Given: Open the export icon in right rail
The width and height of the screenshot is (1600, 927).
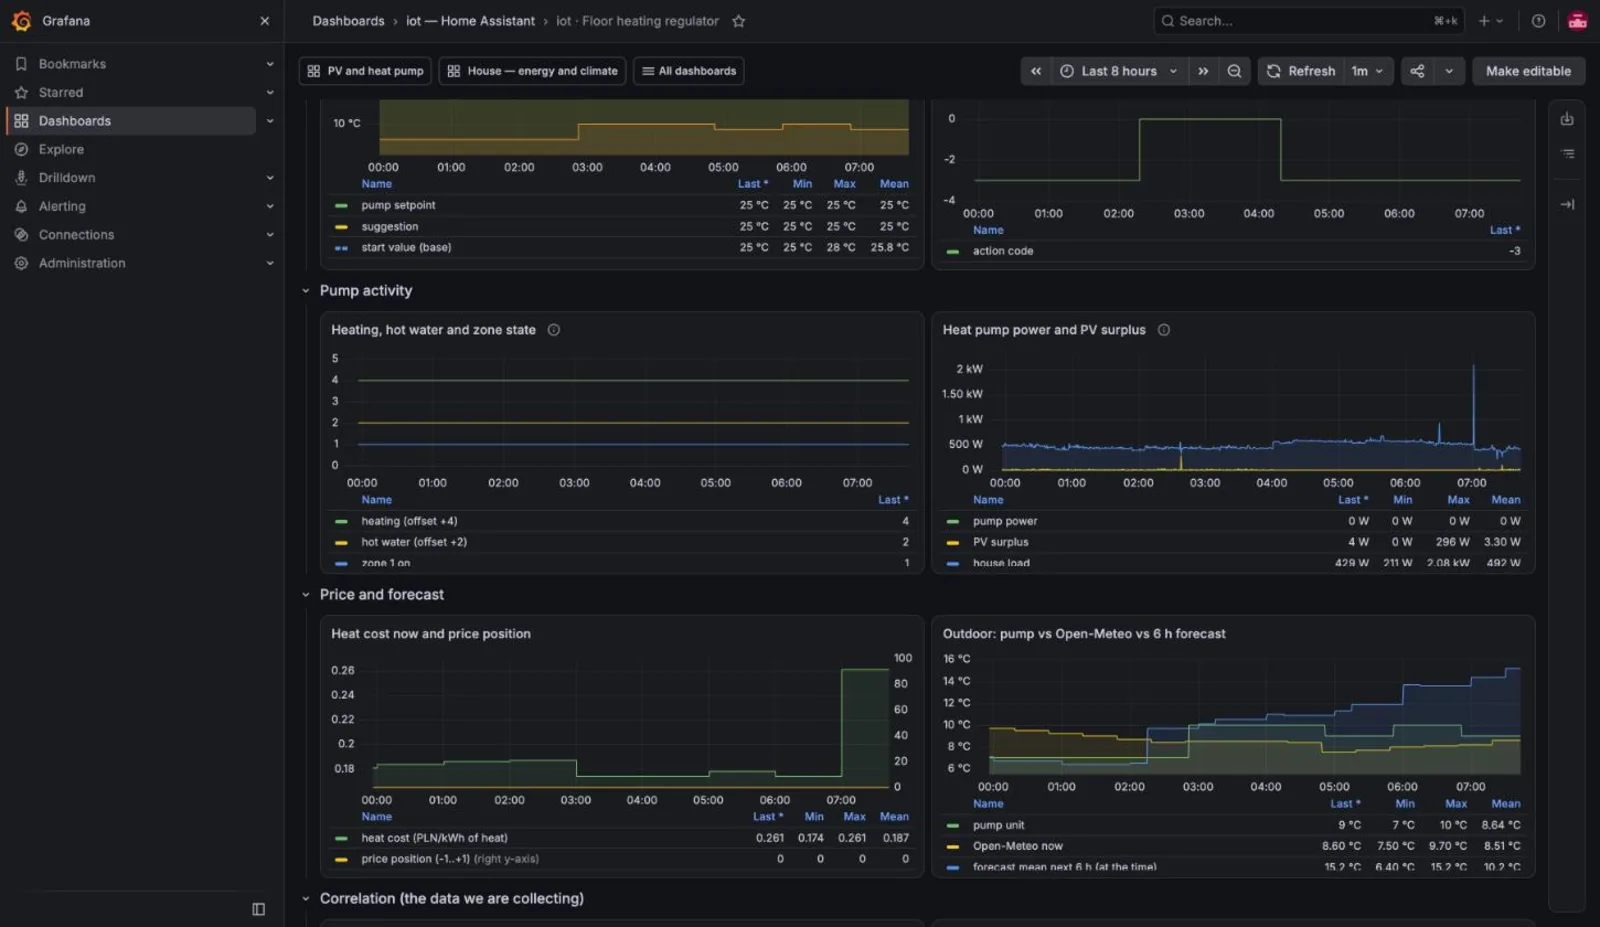Looking at the screenshot, I should tap(1567, 119).
